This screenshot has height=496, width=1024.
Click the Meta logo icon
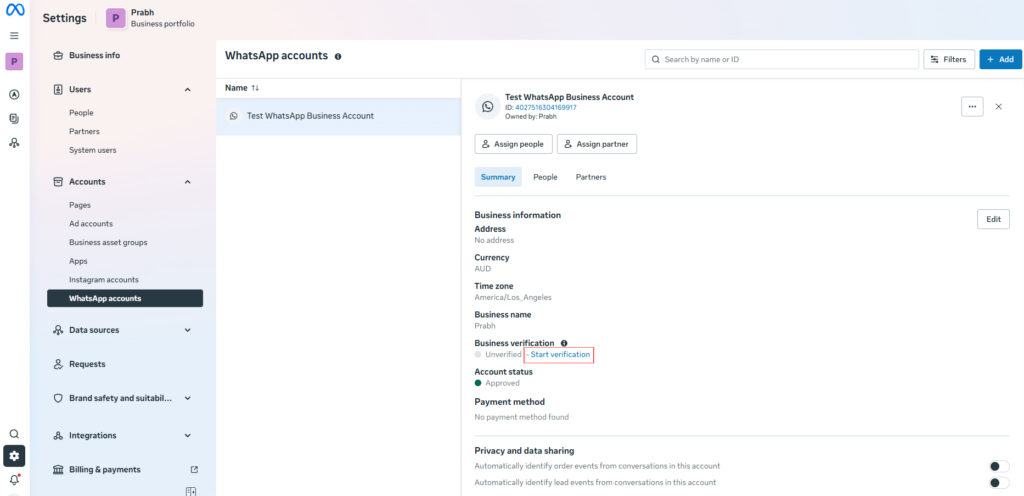(x=14, y=10)
